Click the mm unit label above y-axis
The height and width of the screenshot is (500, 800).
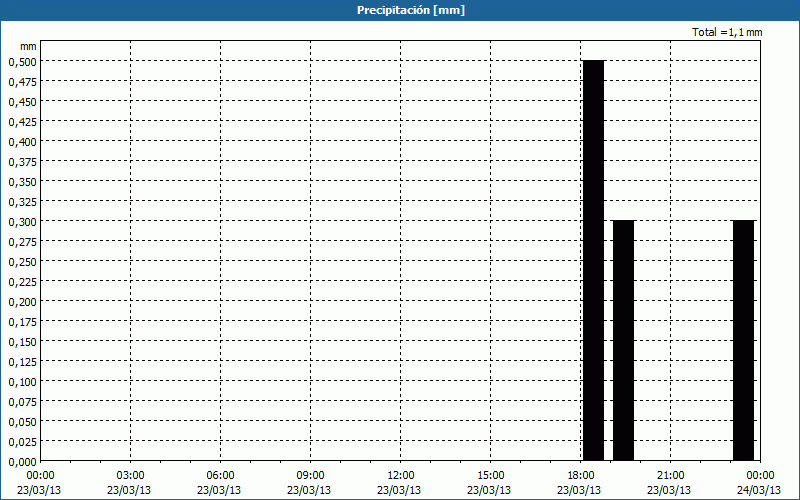(28, 46)
